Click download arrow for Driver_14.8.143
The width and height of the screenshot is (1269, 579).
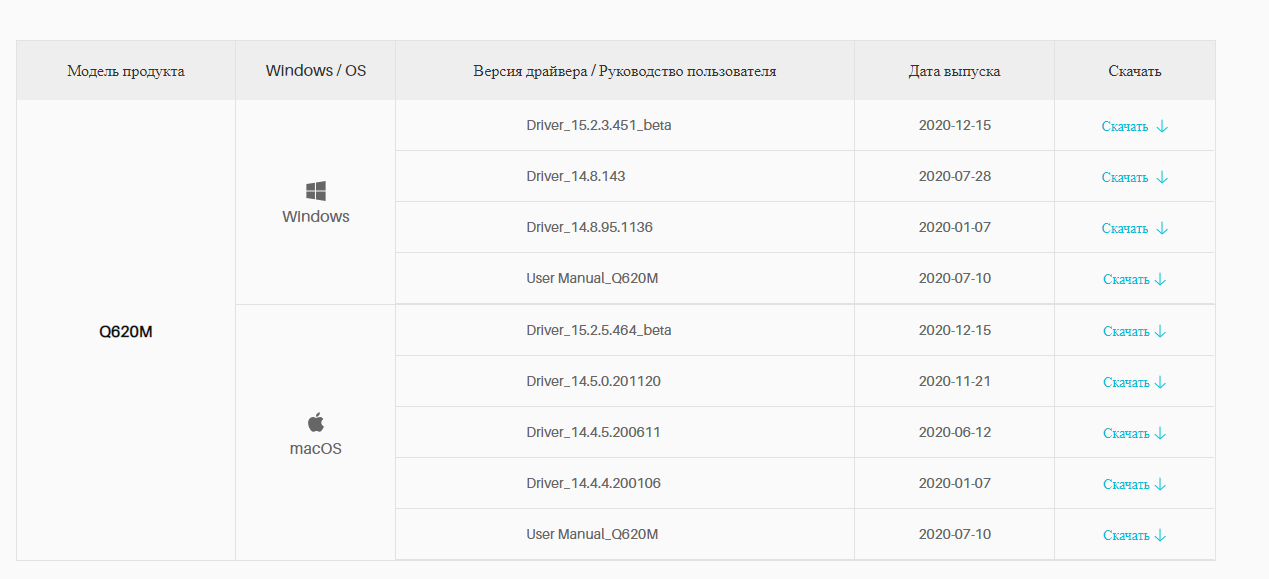coord(1161,178)
